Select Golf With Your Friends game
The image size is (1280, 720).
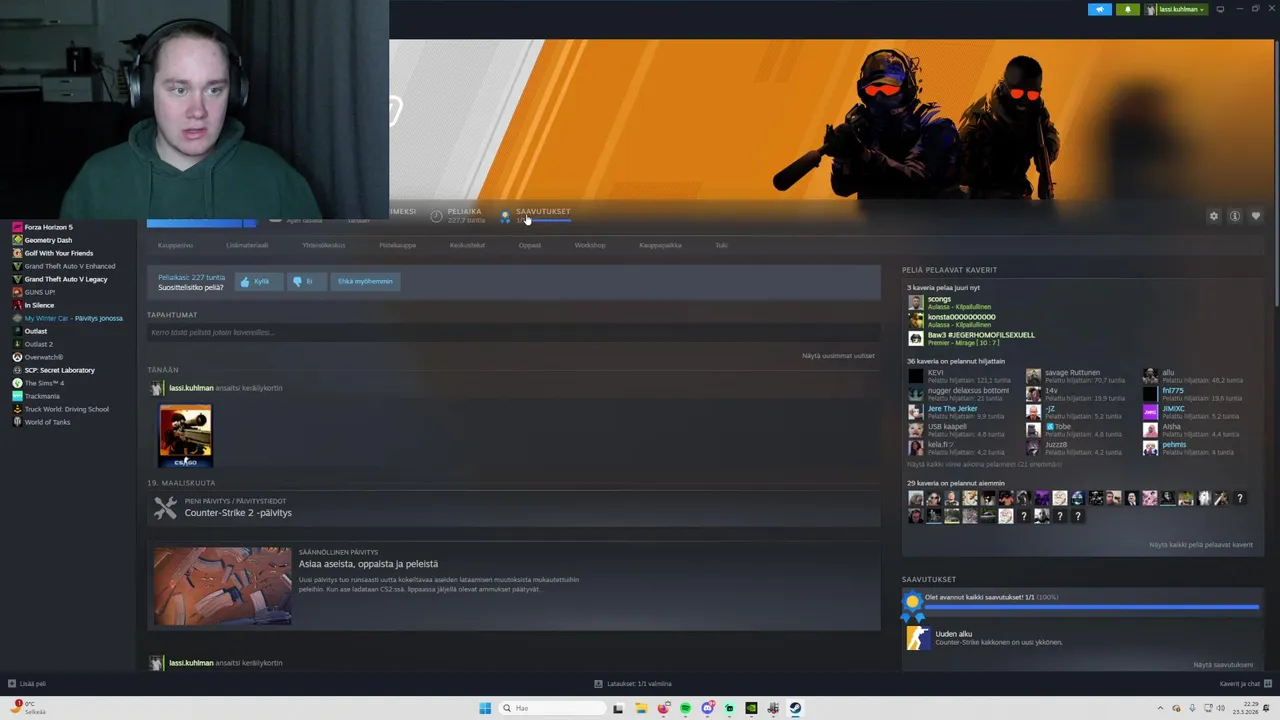(x=58, y=253)
